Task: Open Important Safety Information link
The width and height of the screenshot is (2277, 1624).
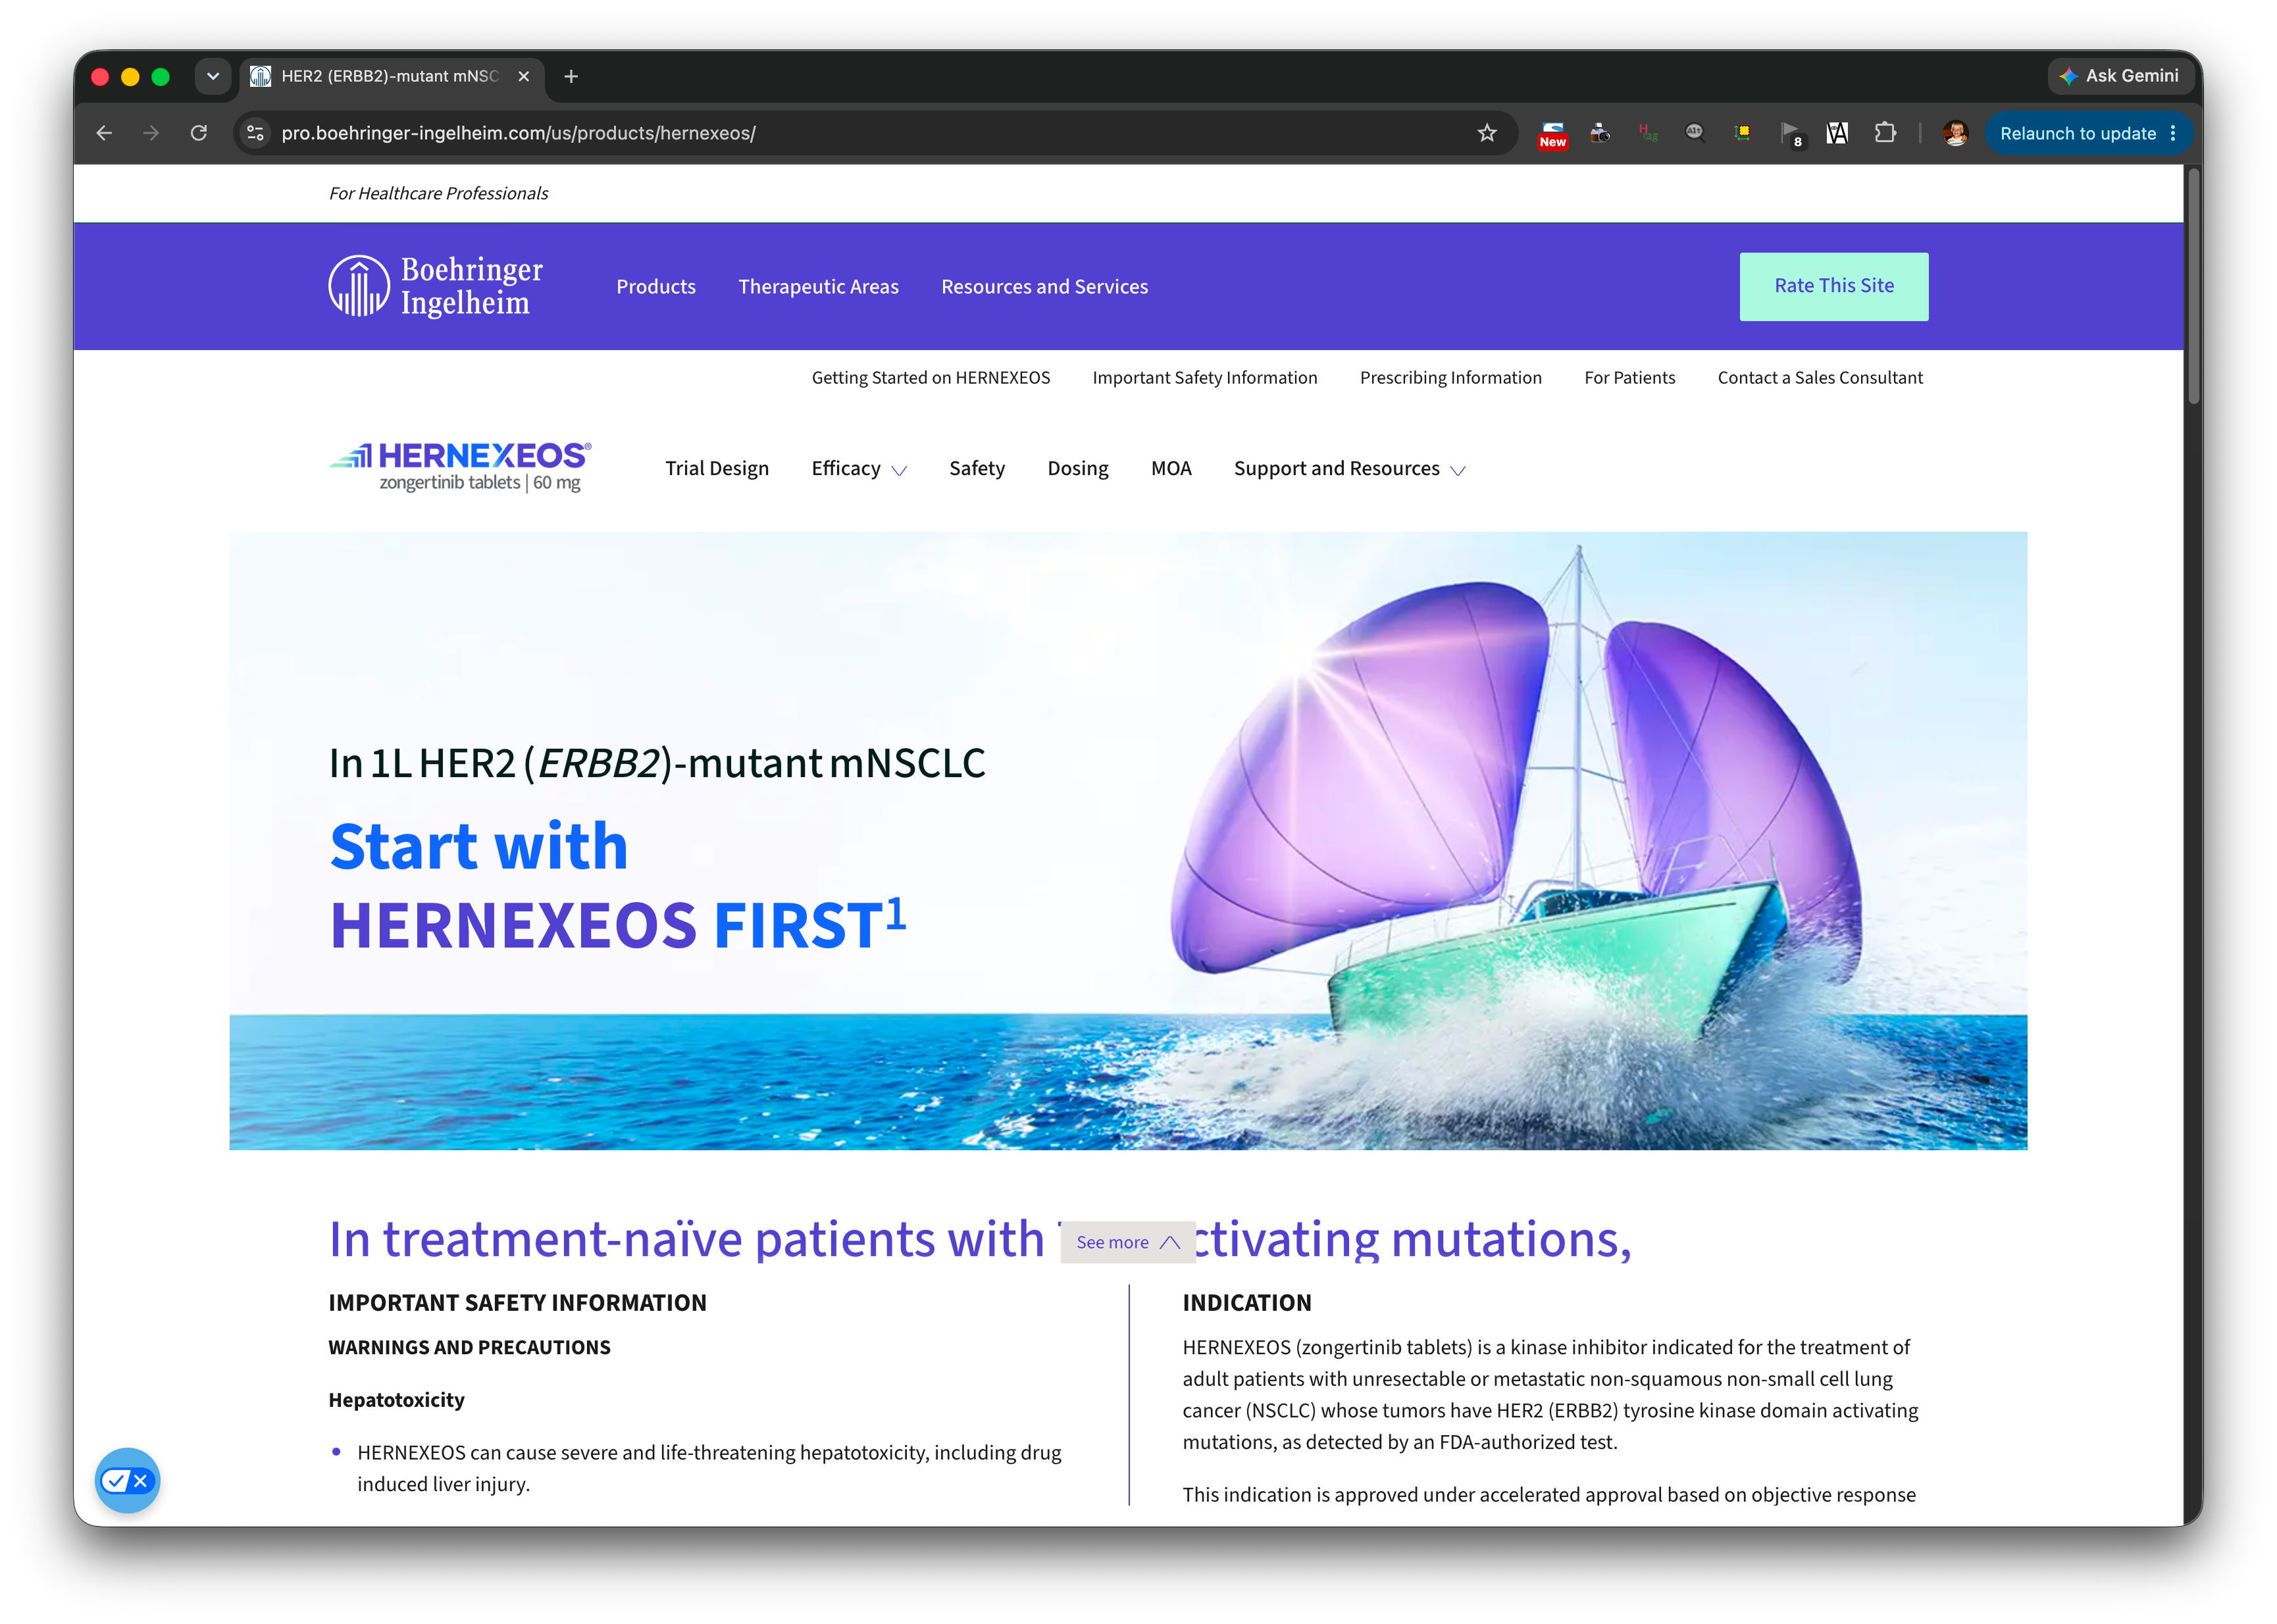Action: [x=1205, y=378]
